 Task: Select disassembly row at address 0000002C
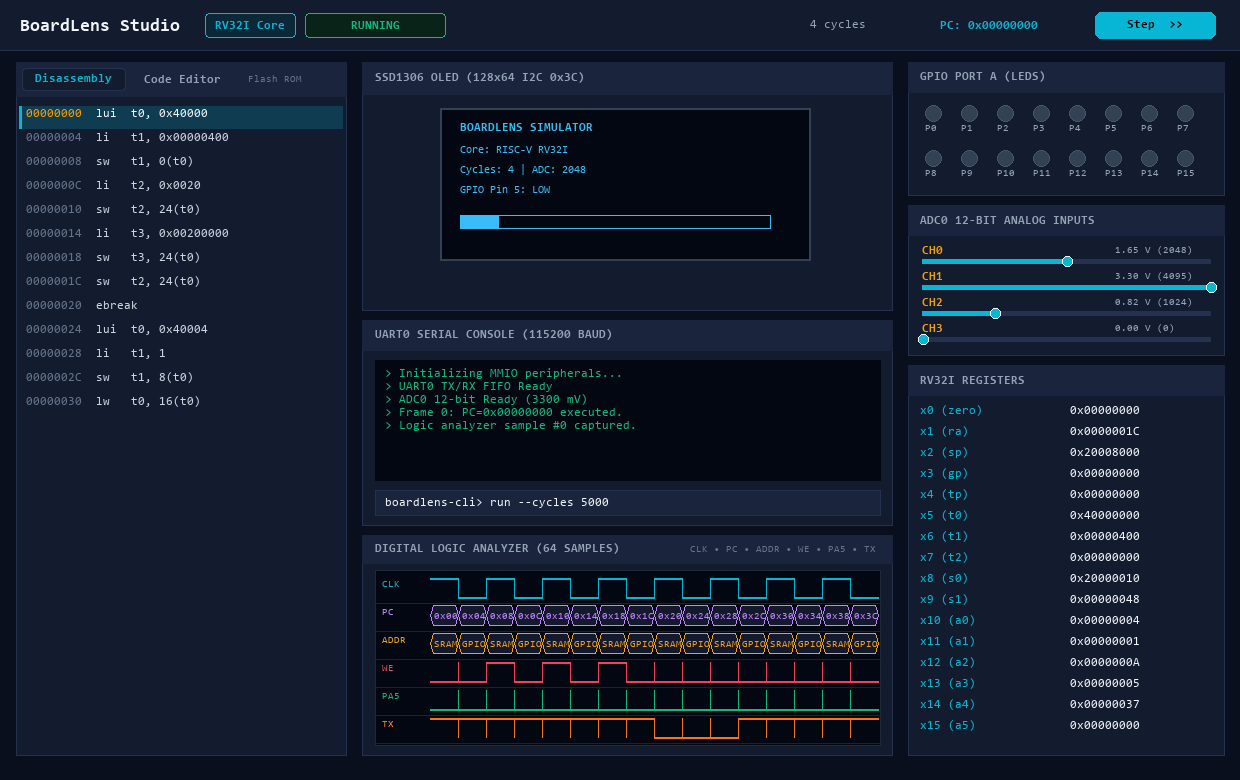[181, 377]
